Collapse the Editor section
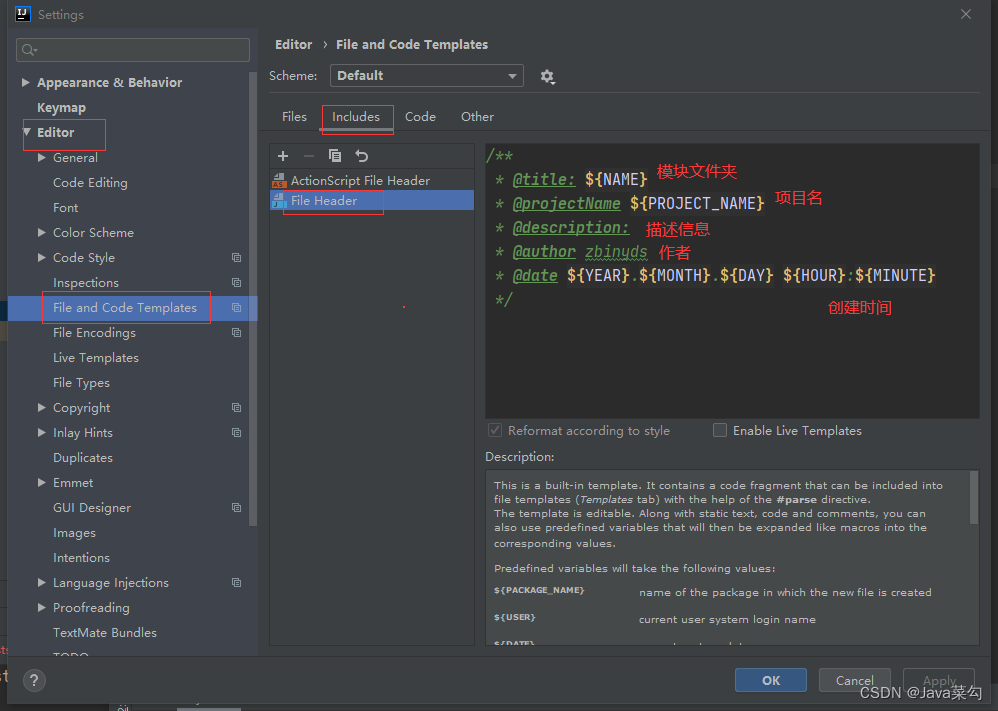The width and height of the screenshot is (998, 711). pos(27,132)
